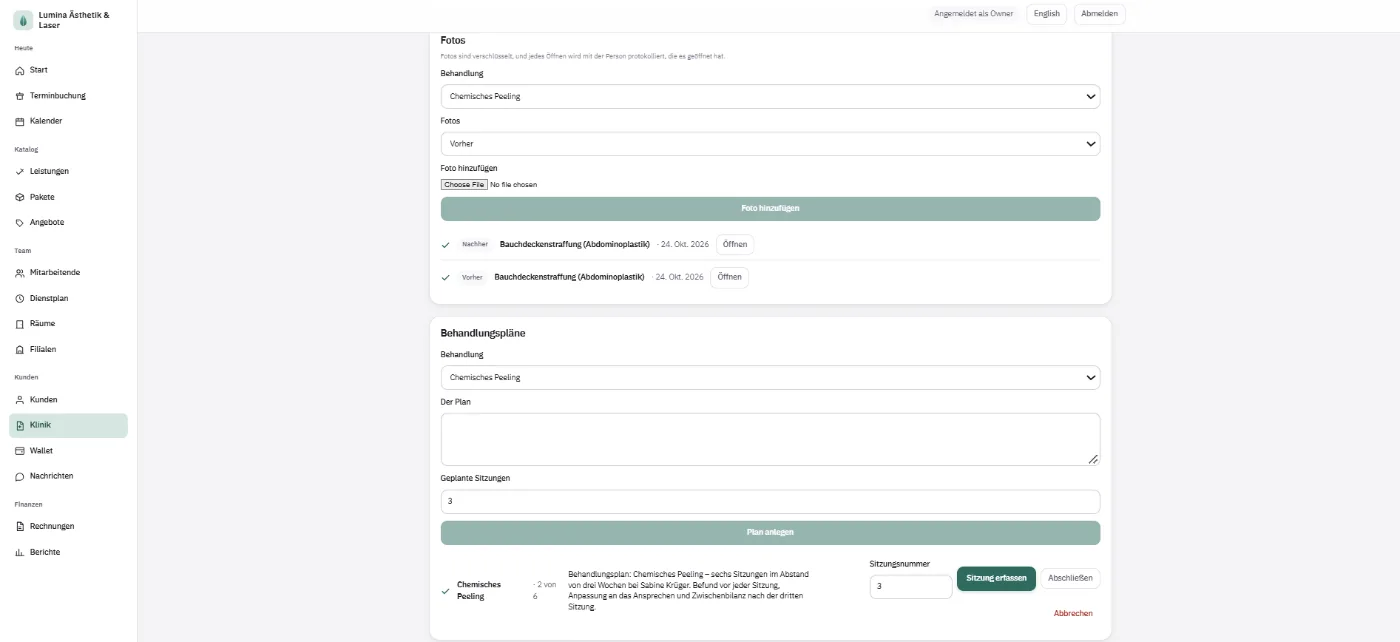Select Berichte in the sidebar

(68, 552)
